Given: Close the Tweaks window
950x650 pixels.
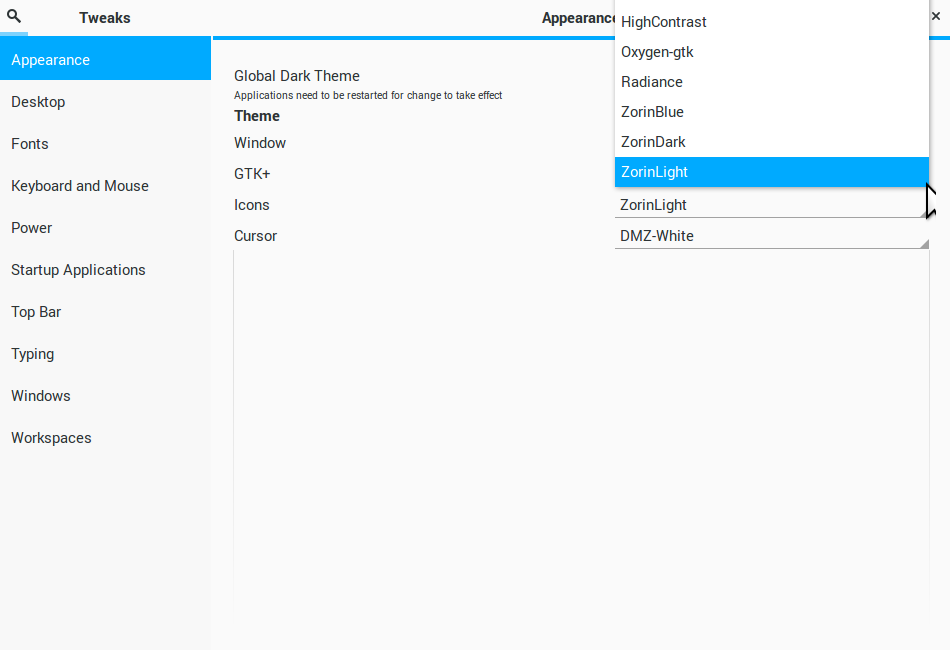Looking at the screenshot, I should 936,17.
